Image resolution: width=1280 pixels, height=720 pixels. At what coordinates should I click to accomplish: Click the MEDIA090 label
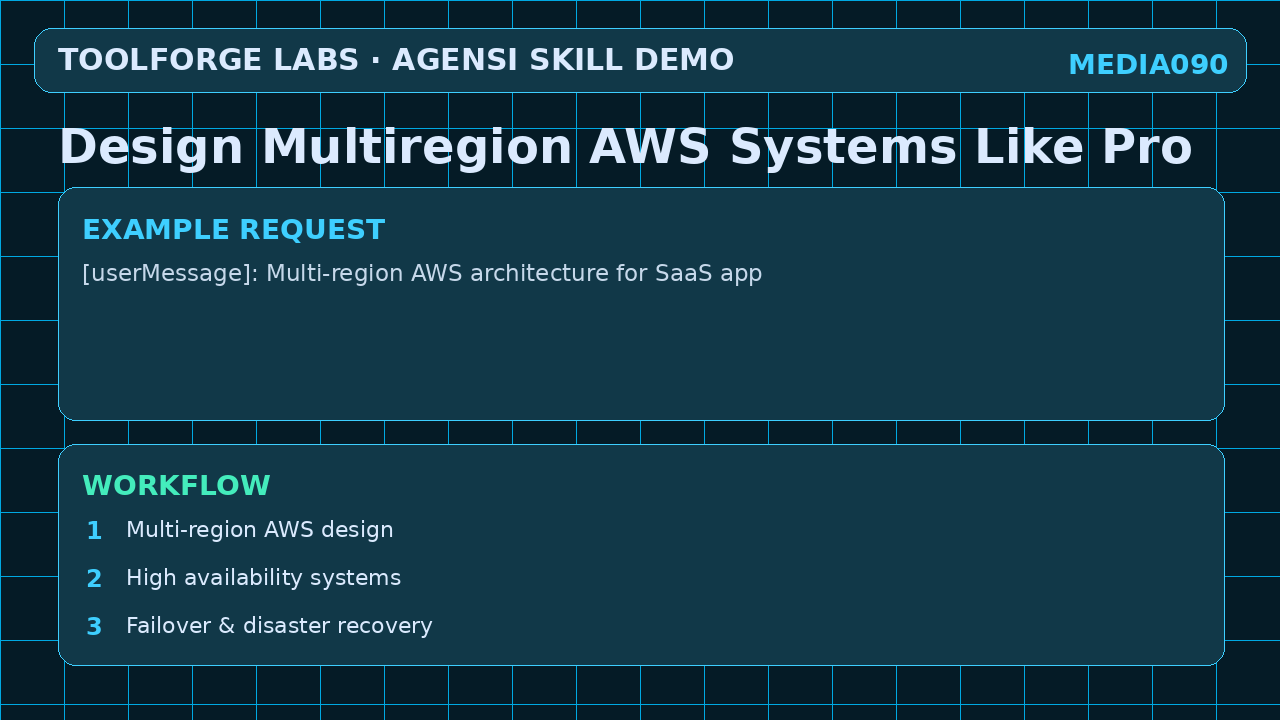(x=1148, y=65)
